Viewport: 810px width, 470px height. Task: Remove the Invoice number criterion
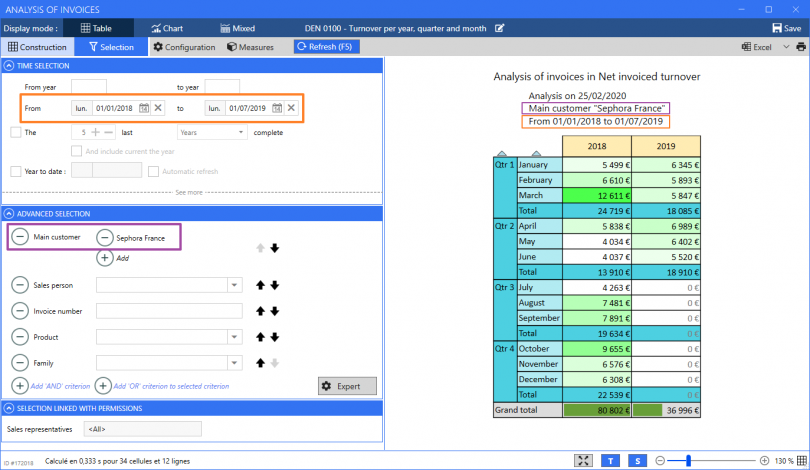click(x=20, y=311)
